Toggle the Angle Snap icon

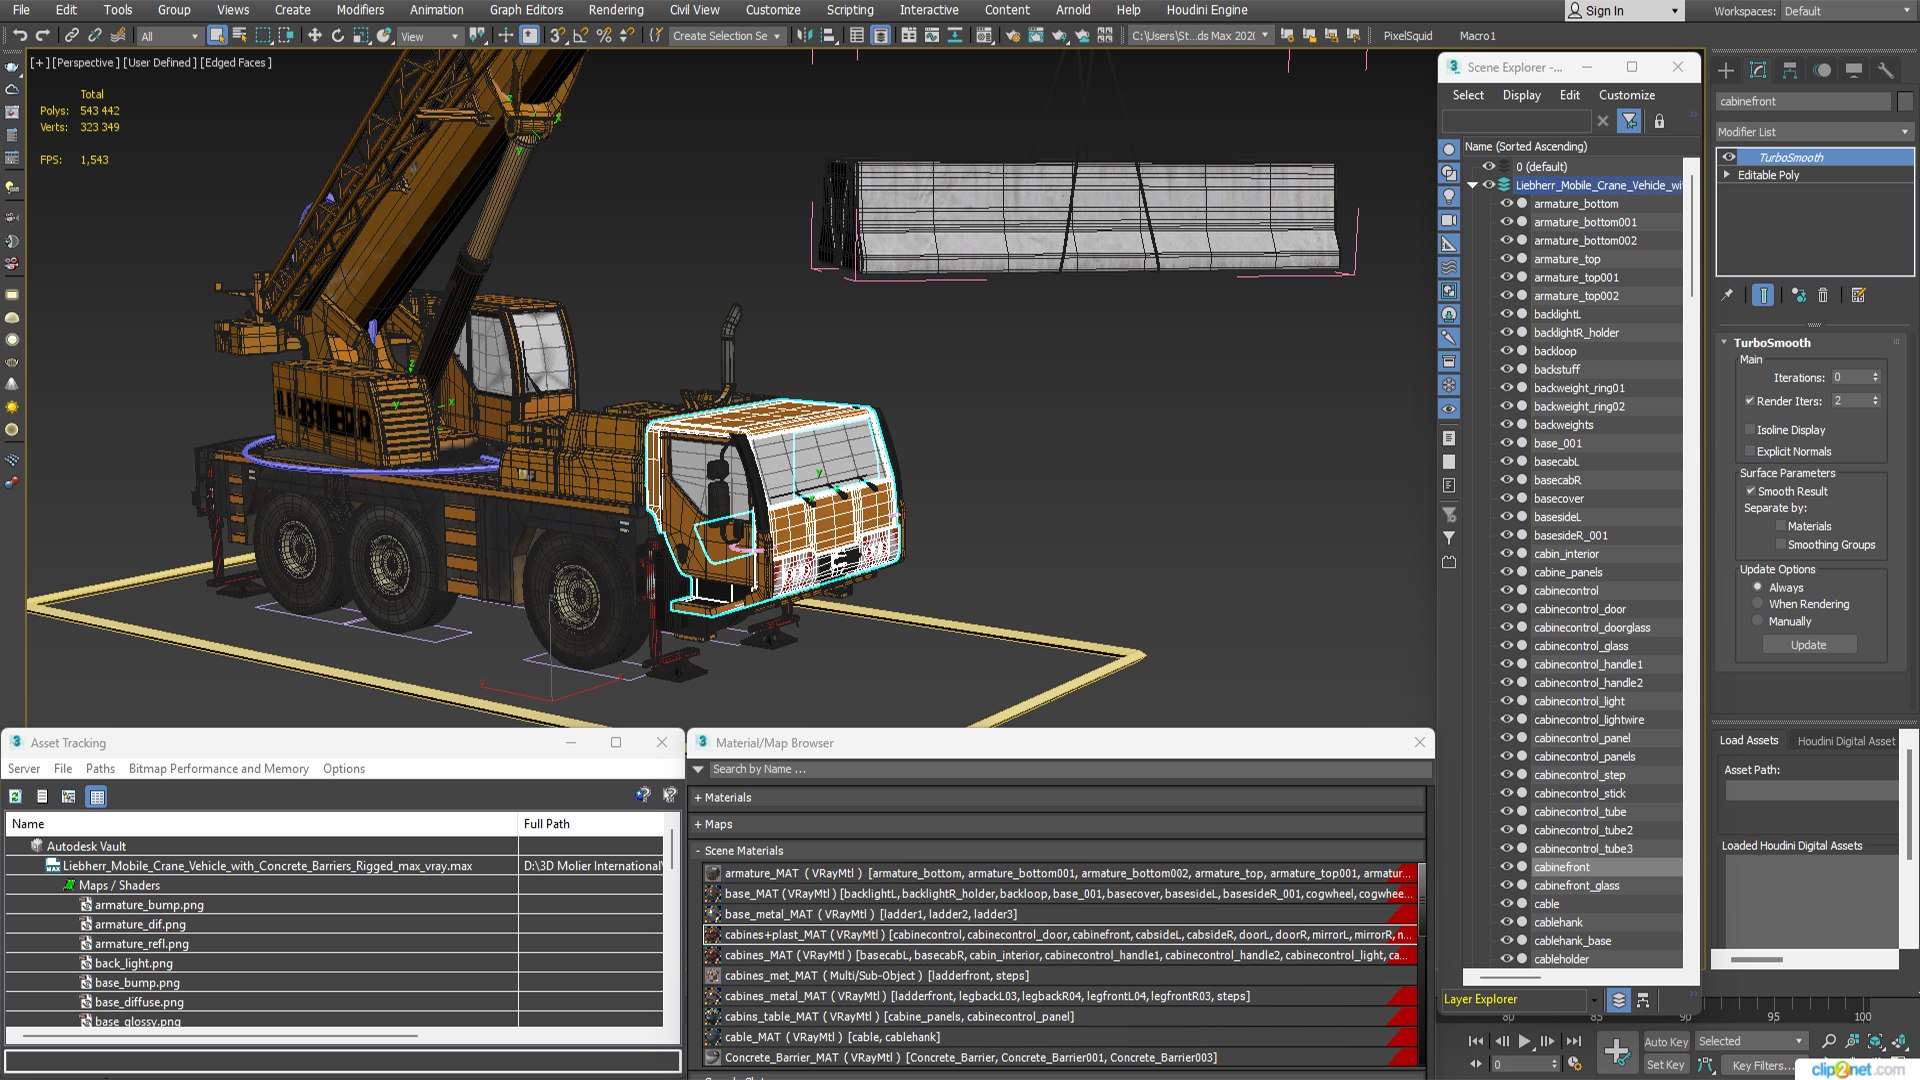coord(580,36)
